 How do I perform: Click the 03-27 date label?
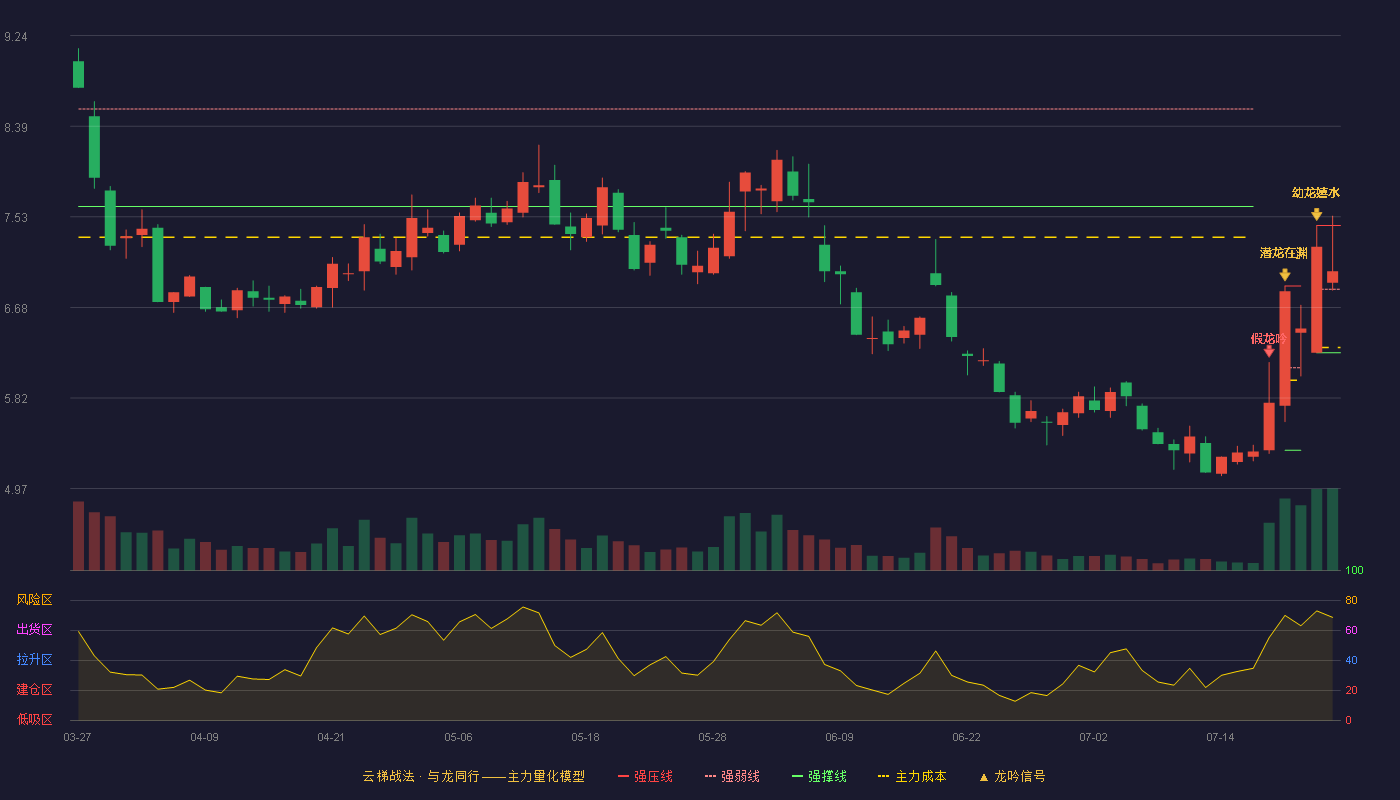pos(77,737)
